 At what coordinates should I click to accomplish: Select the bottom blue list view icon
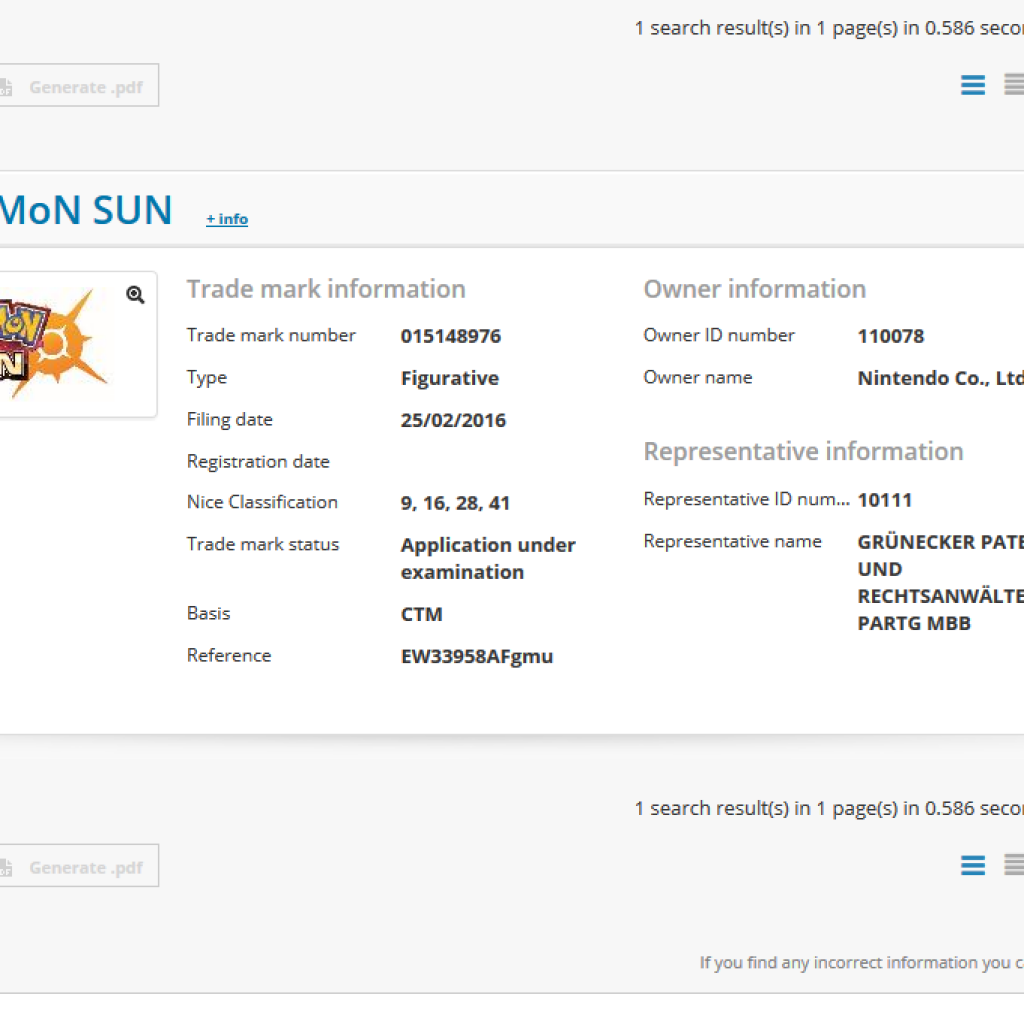tap(972, 866)
